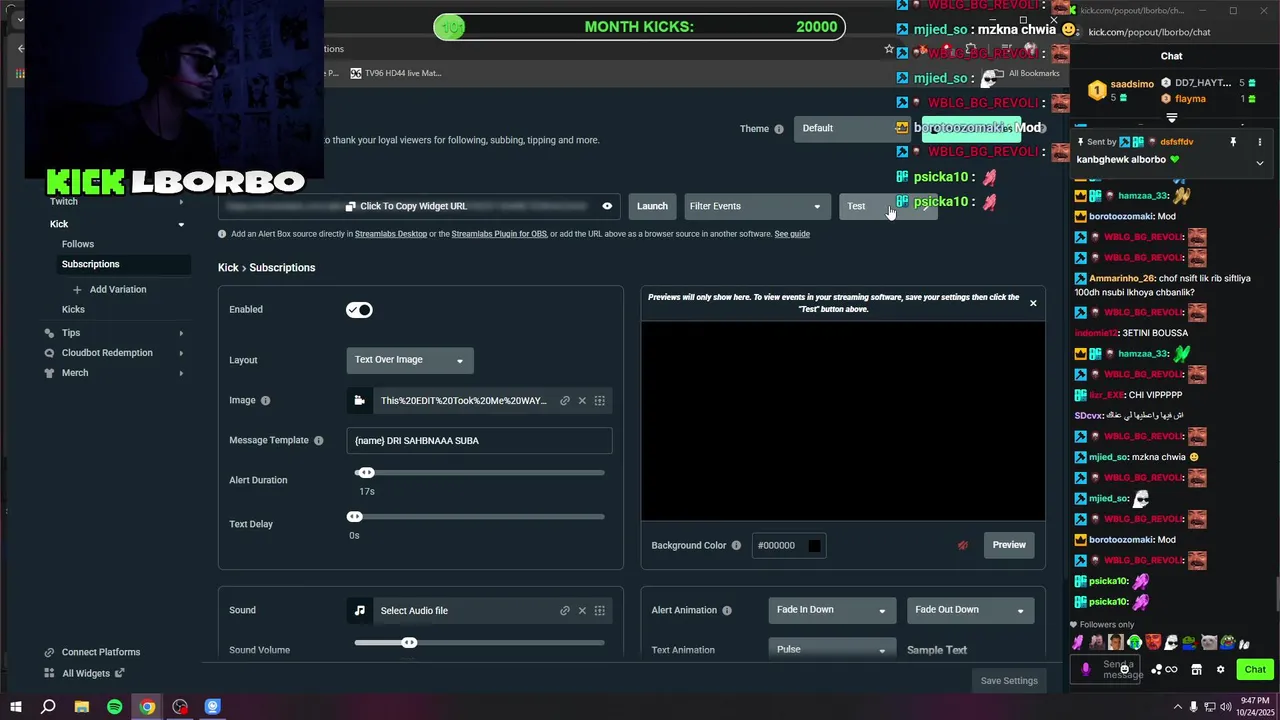The width and height of the screenshot is (1280, 720).
Task: Open Image field info icon
Action: (x=265, y=401)
